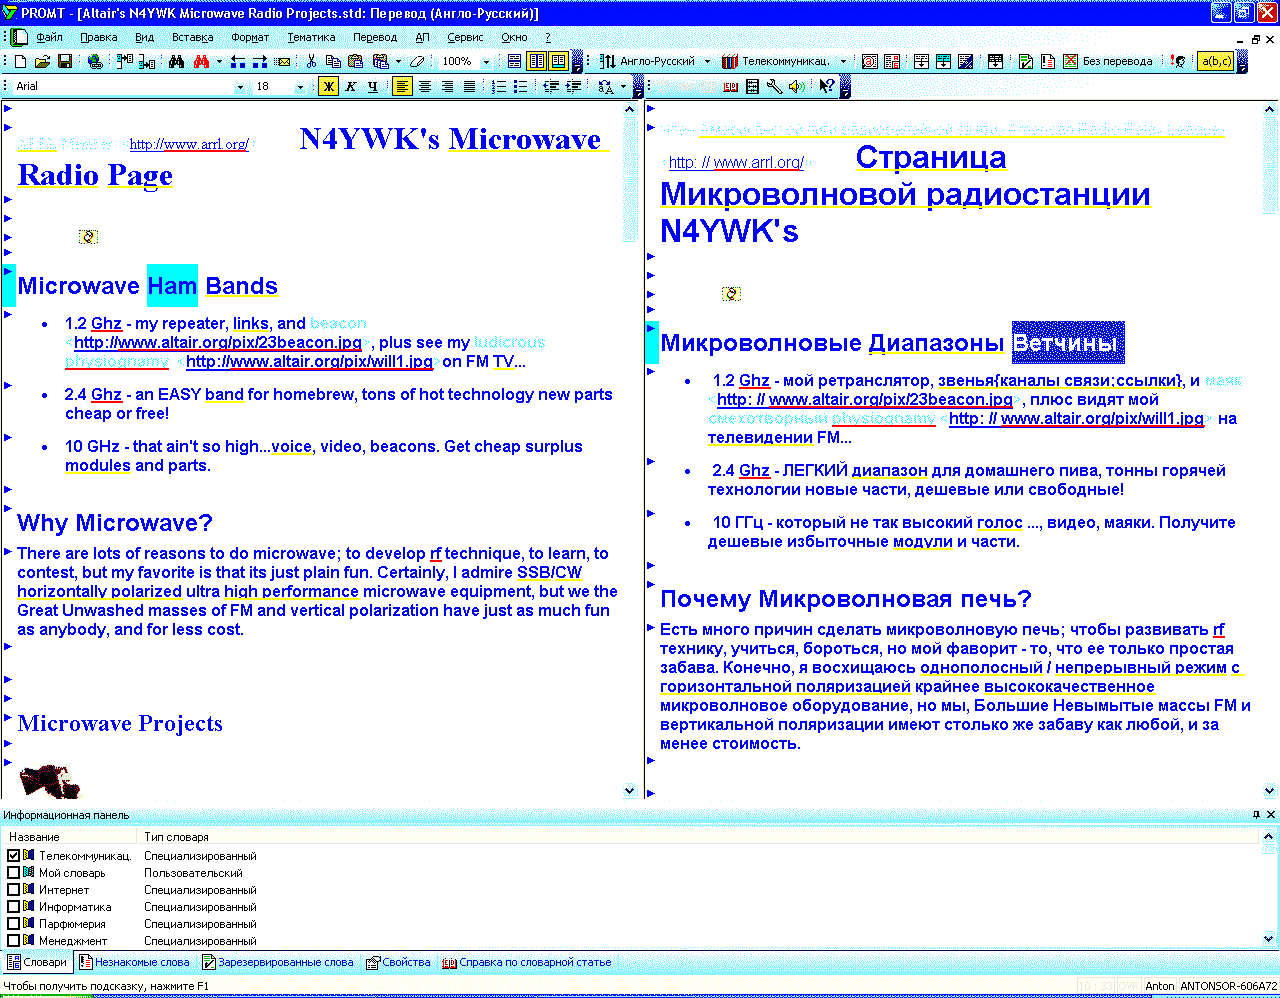Justify the text alignment
The width and height of the screenshot is (1280, 998).
pyautogui.click(x=469, y=86)
